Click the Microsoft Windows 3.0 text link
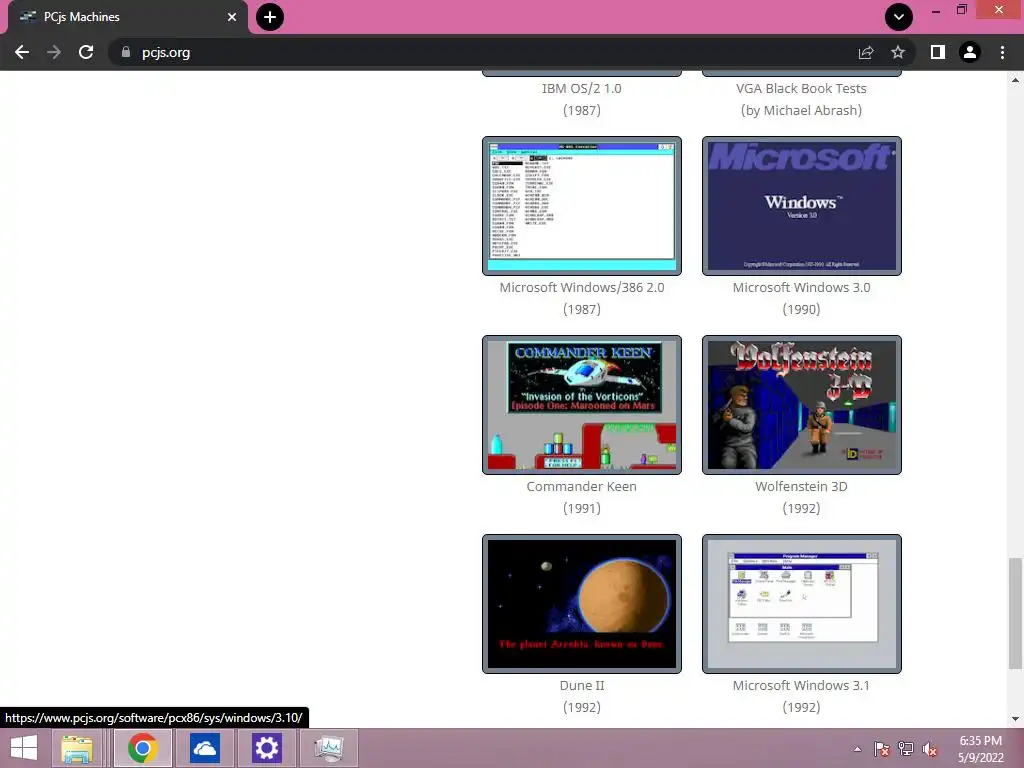 point(801,287)
